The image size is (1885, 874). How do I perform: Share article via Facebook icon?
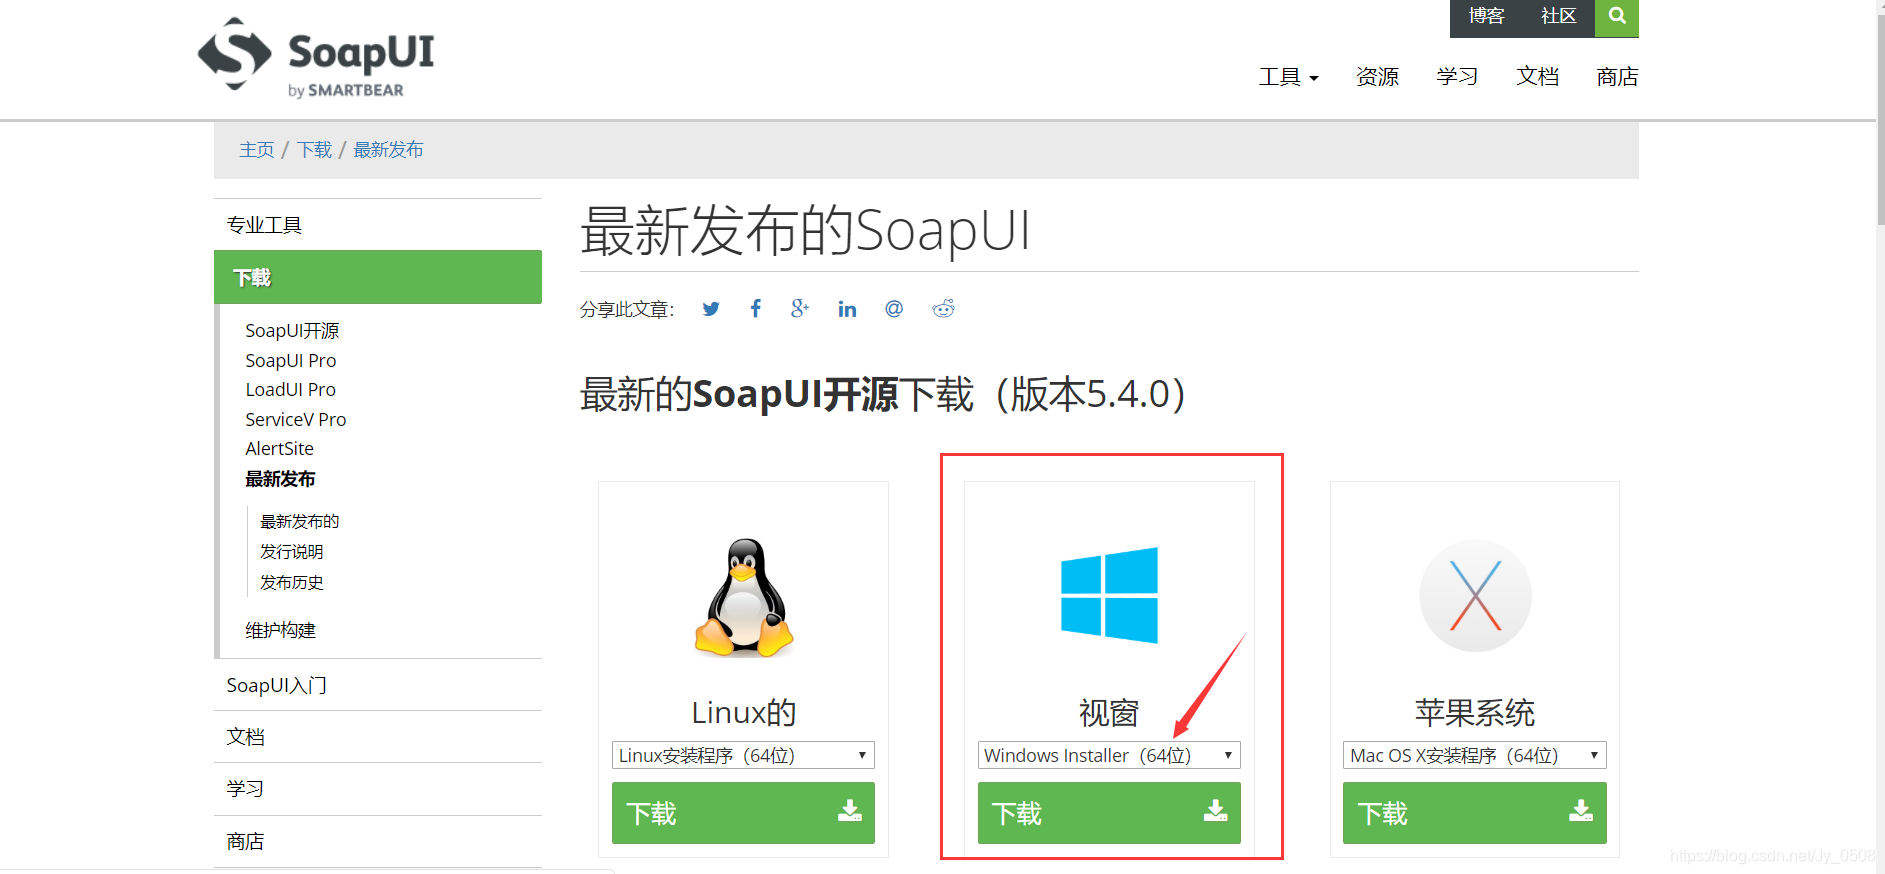click(x=756, y=308)
